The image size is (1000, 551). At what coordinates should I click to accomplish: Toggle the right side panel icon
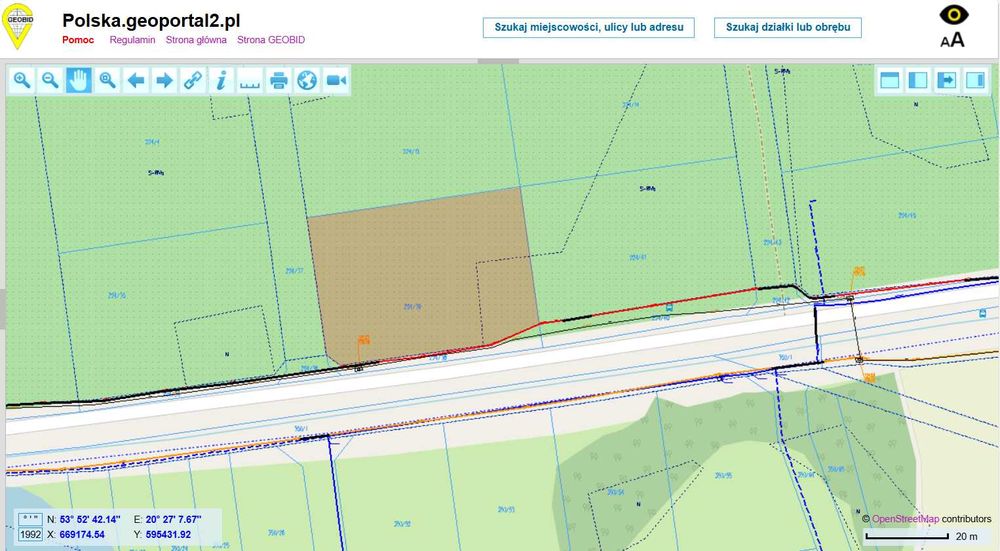[x=975, y=80]
